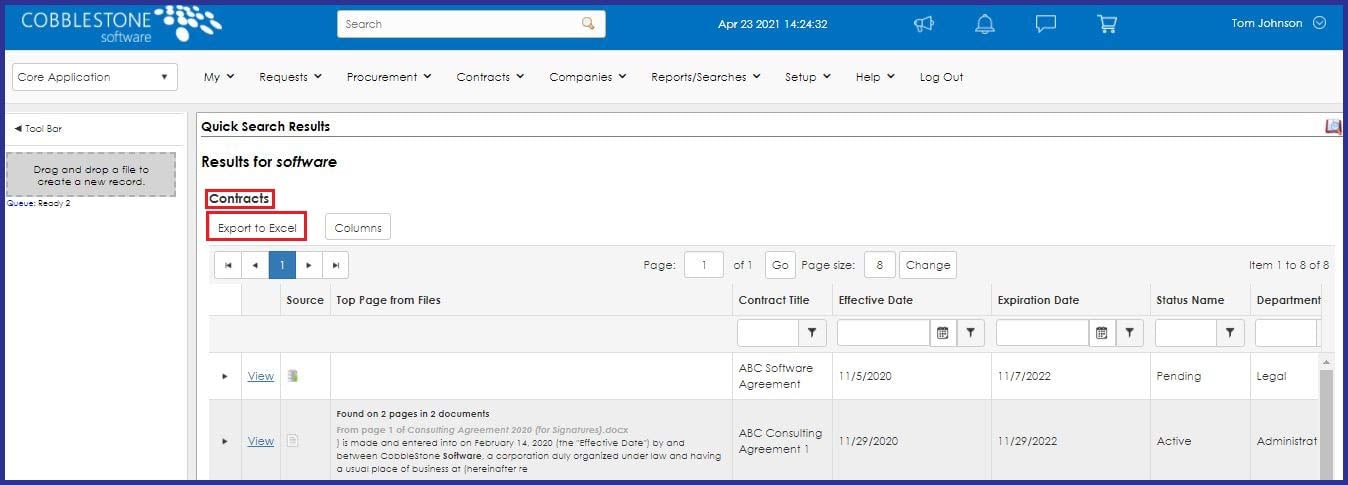
Task: Select page 1 in the pager
Action: (x=282, y=265)
